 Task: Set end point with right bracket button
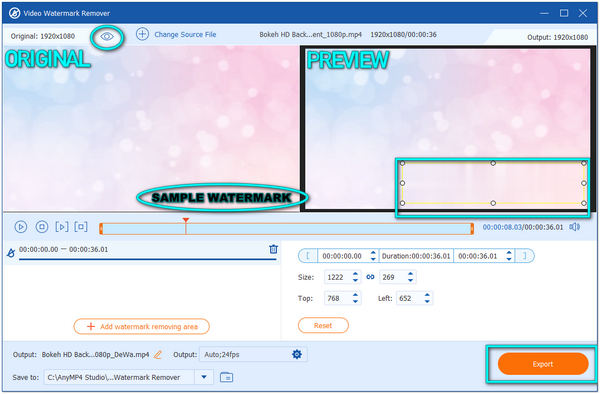point(525,256)
